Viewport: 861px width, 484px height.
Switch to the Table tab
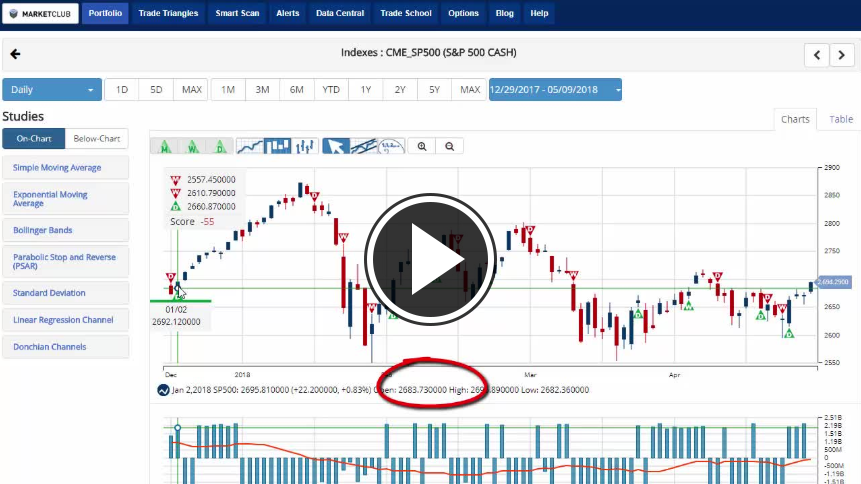point(841,119)
